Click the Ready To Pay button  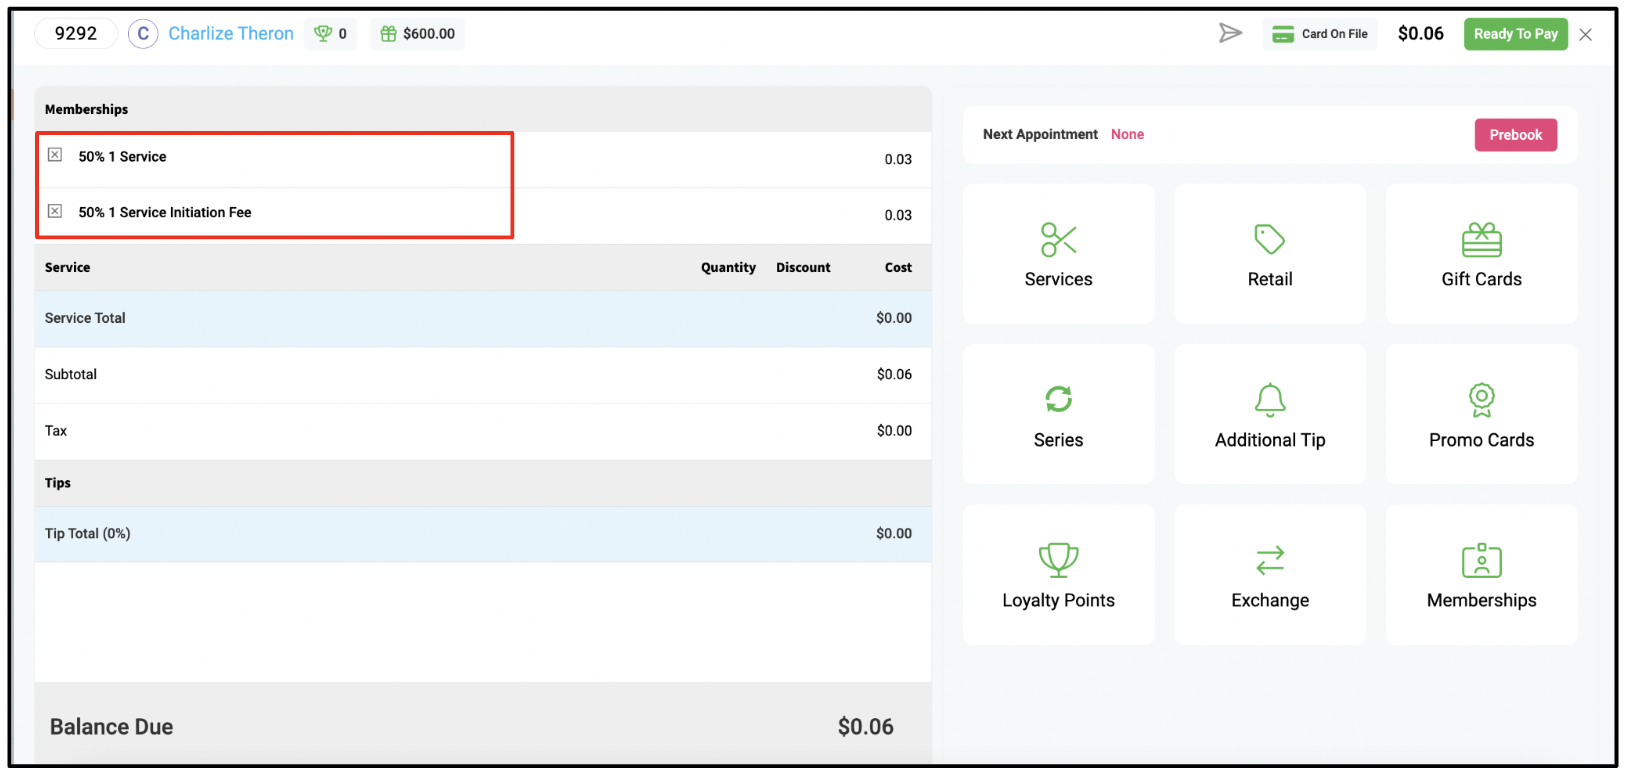[1515, 34]
